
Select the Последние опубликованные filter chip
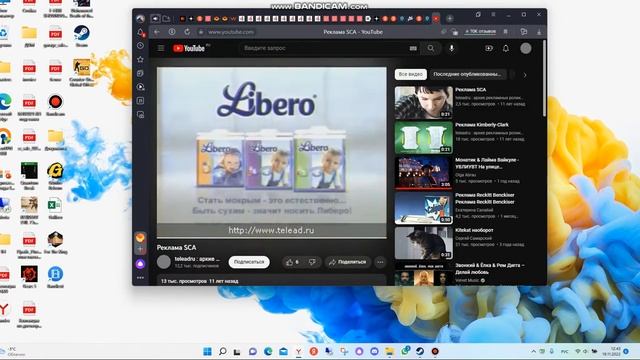(467, 74)
